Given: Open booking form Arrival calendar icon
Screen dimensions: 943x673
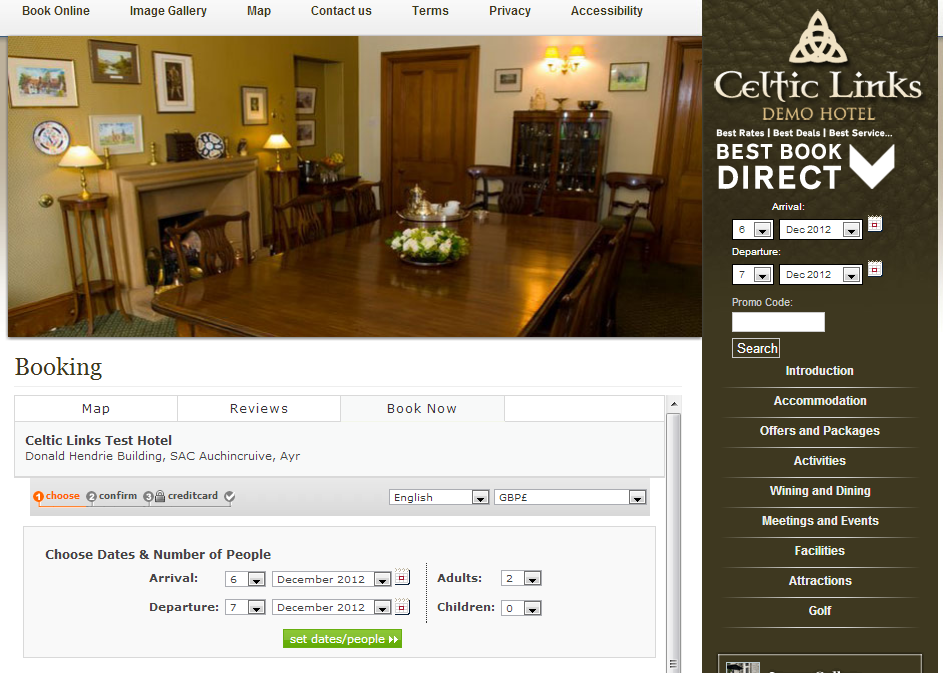Looking at the screenshot, I should click(x=402, y=577).
